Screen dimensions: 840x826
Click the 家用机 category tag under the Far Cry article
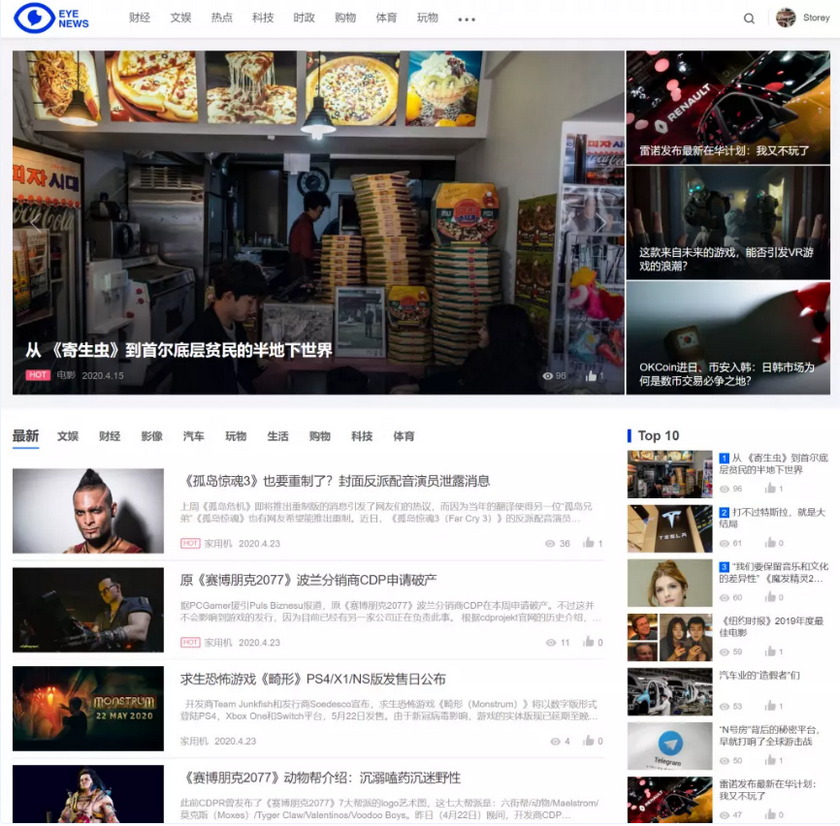[x=215, y=543]
